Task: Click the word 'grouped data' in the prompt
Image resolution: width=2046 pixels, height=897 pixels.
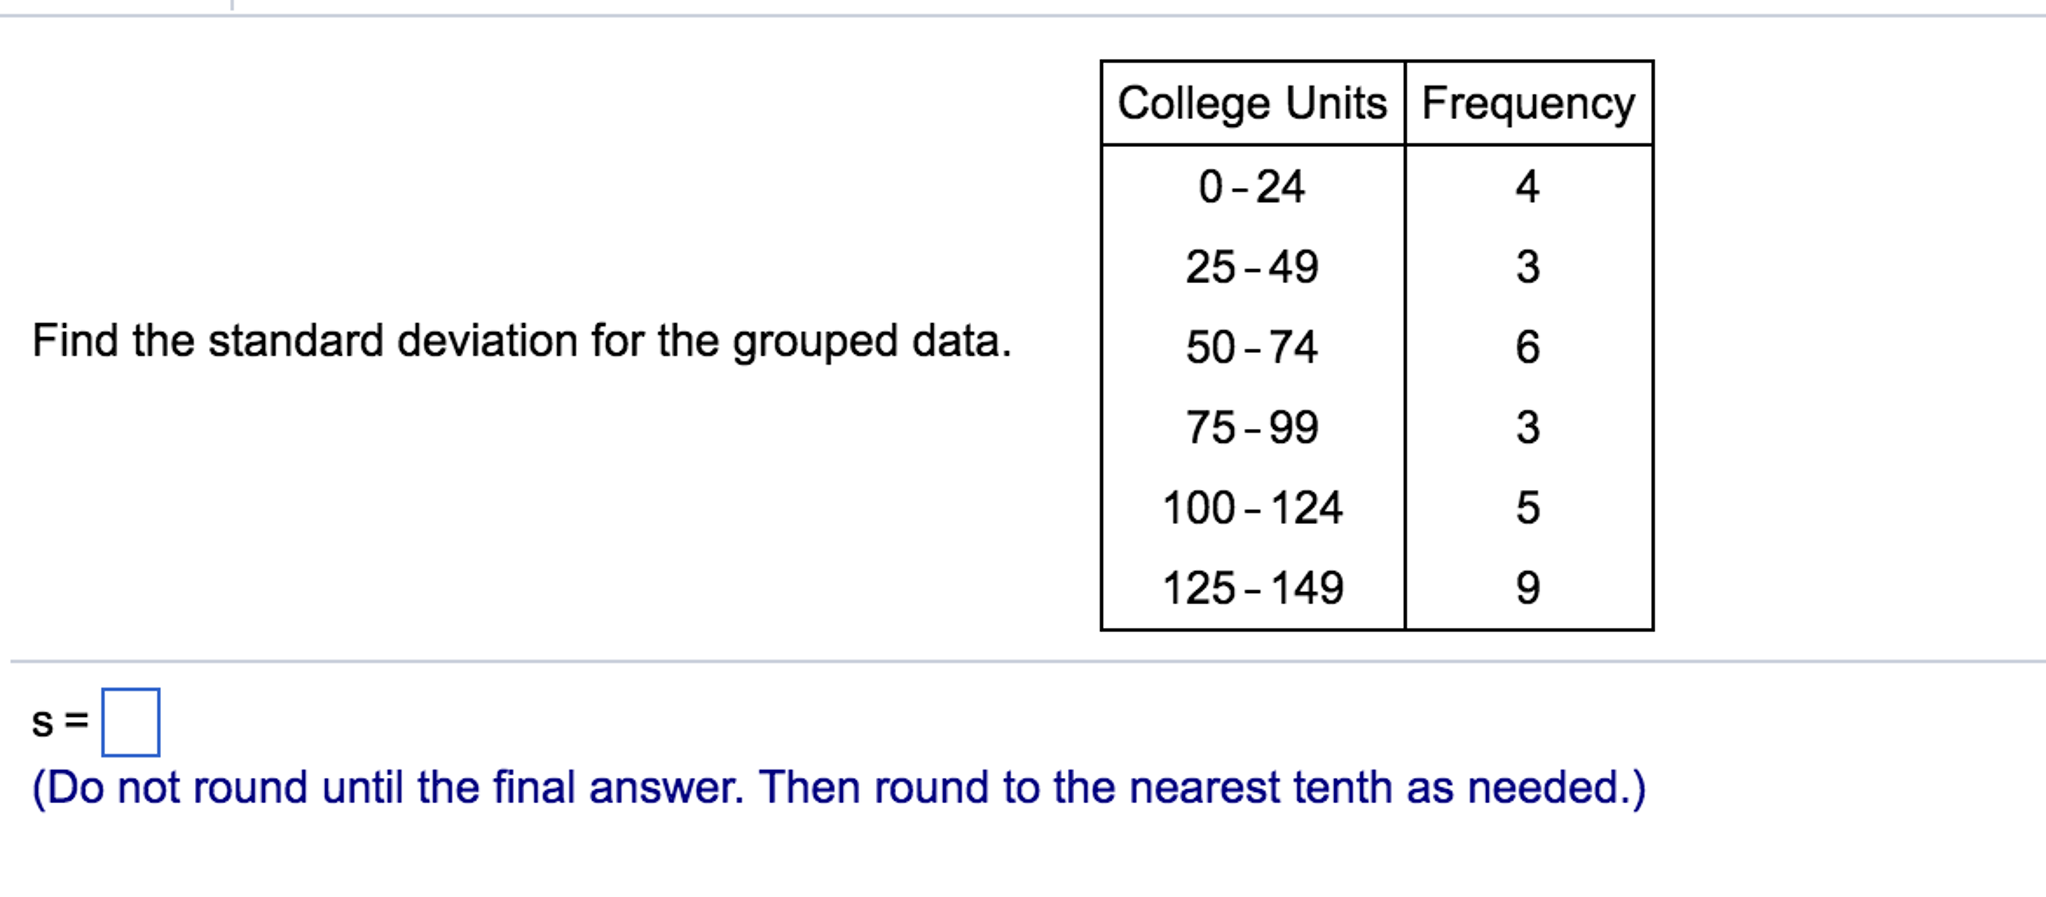Action: 872,342
